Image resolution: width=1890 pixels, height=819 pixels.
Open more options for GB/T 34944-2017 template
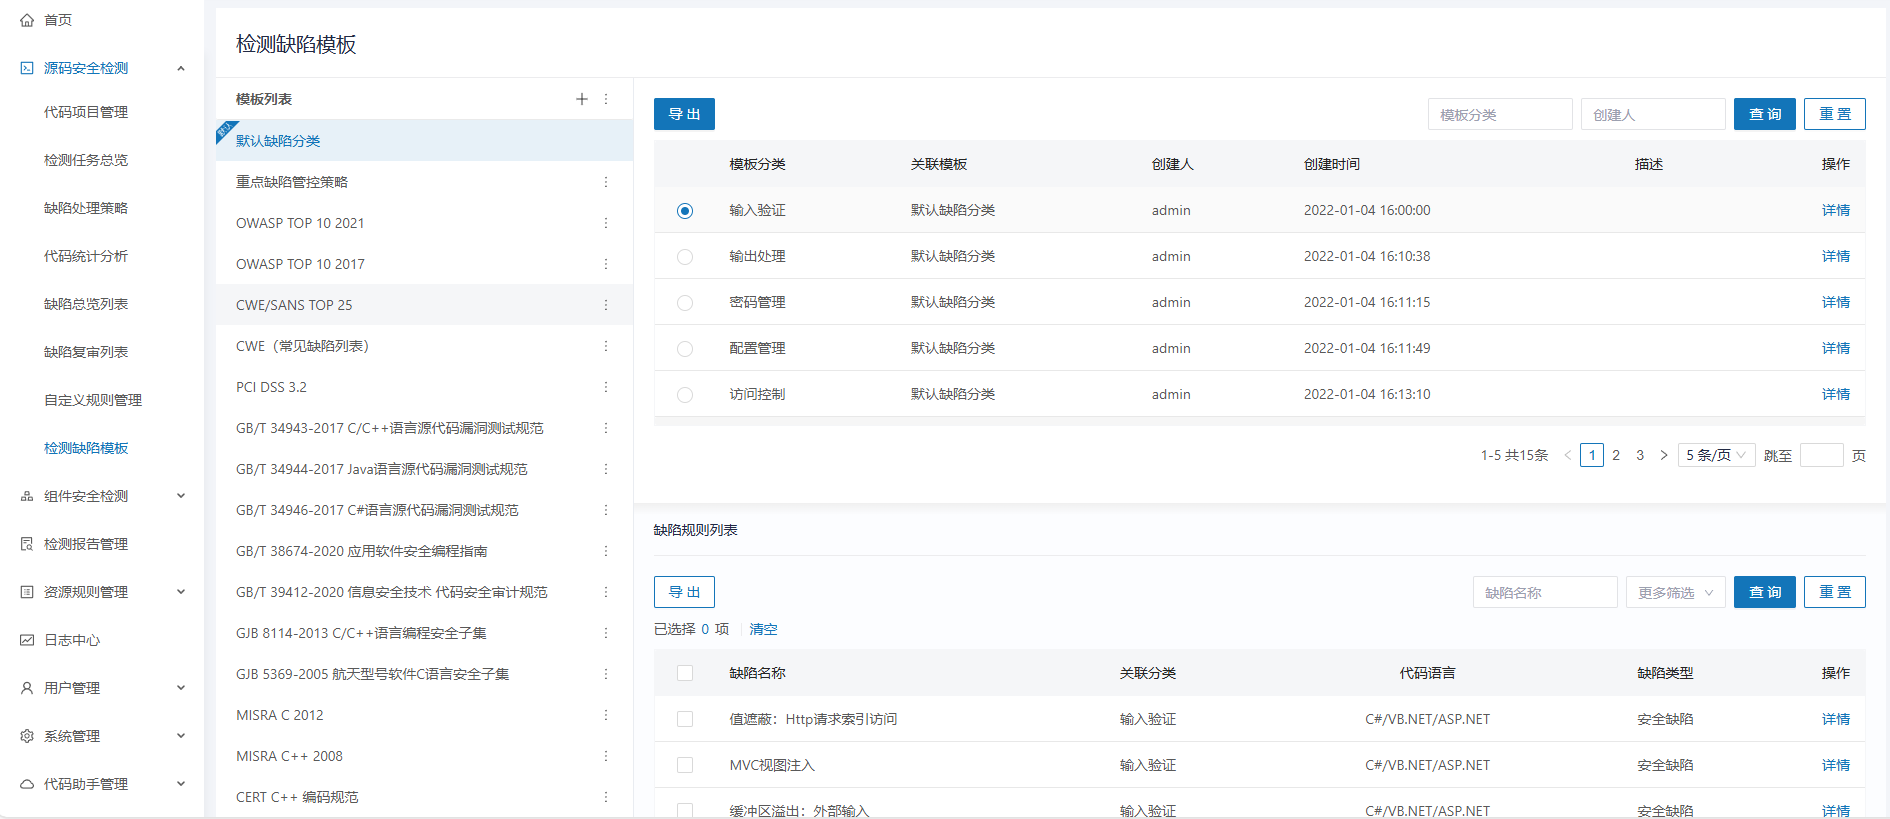606,469
